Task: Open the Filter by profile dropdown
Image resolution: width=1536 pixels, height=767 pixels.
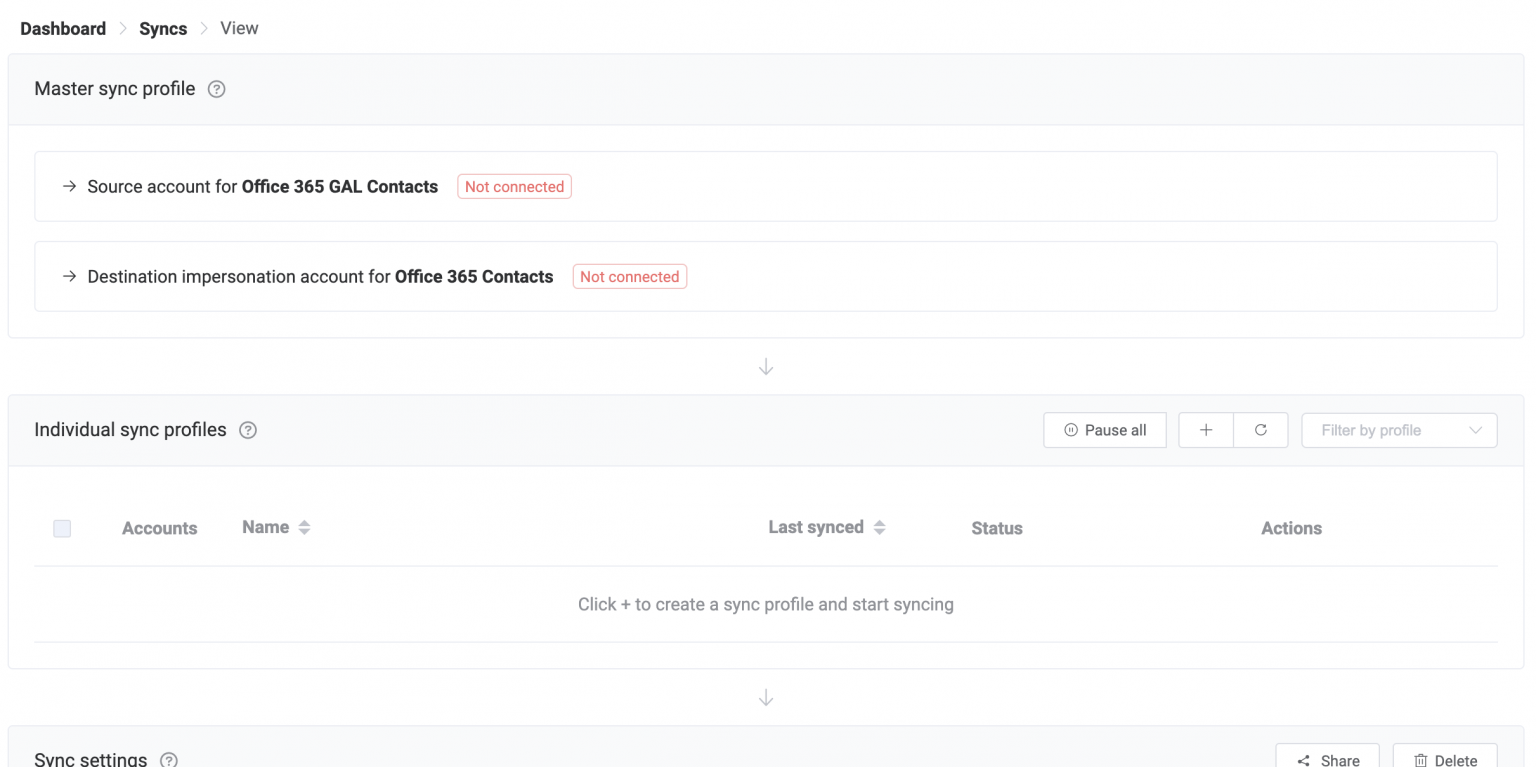Action: coord(1399,430)
